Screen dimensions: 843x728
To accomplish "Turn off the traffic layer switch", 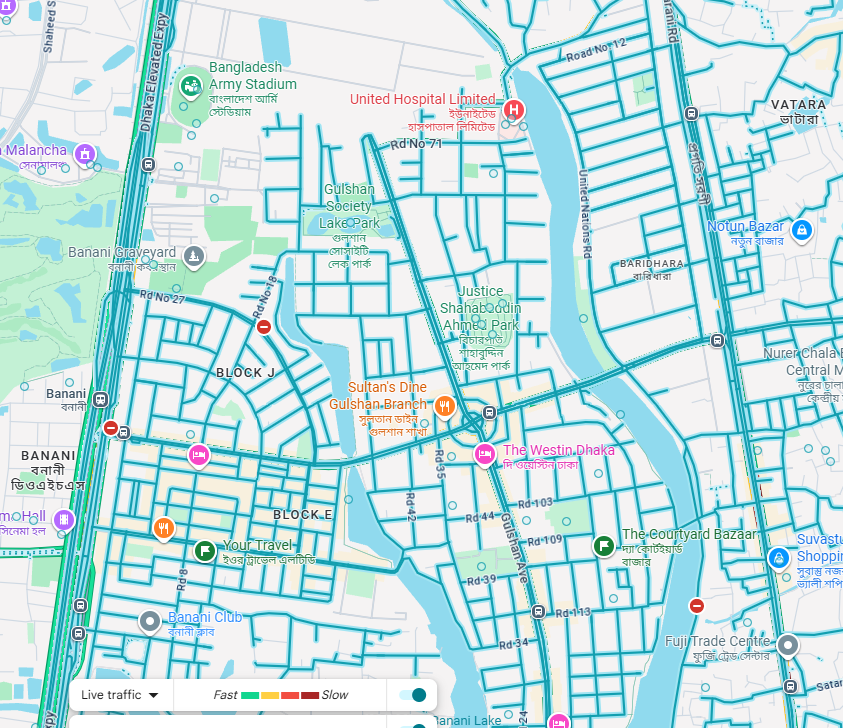I will pos(413,695).
